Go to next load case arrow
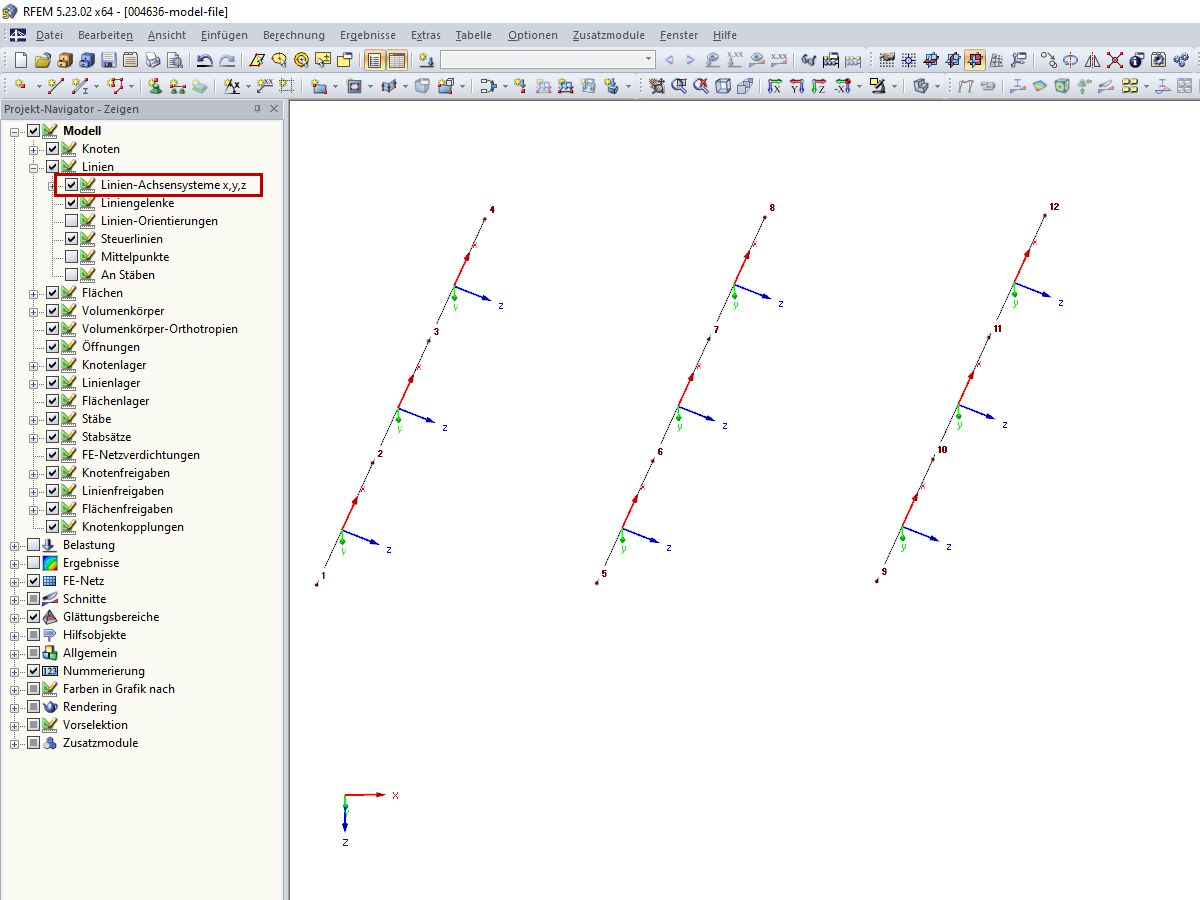The width and height of the screenshot is (1200, 900). click(690, 60)
